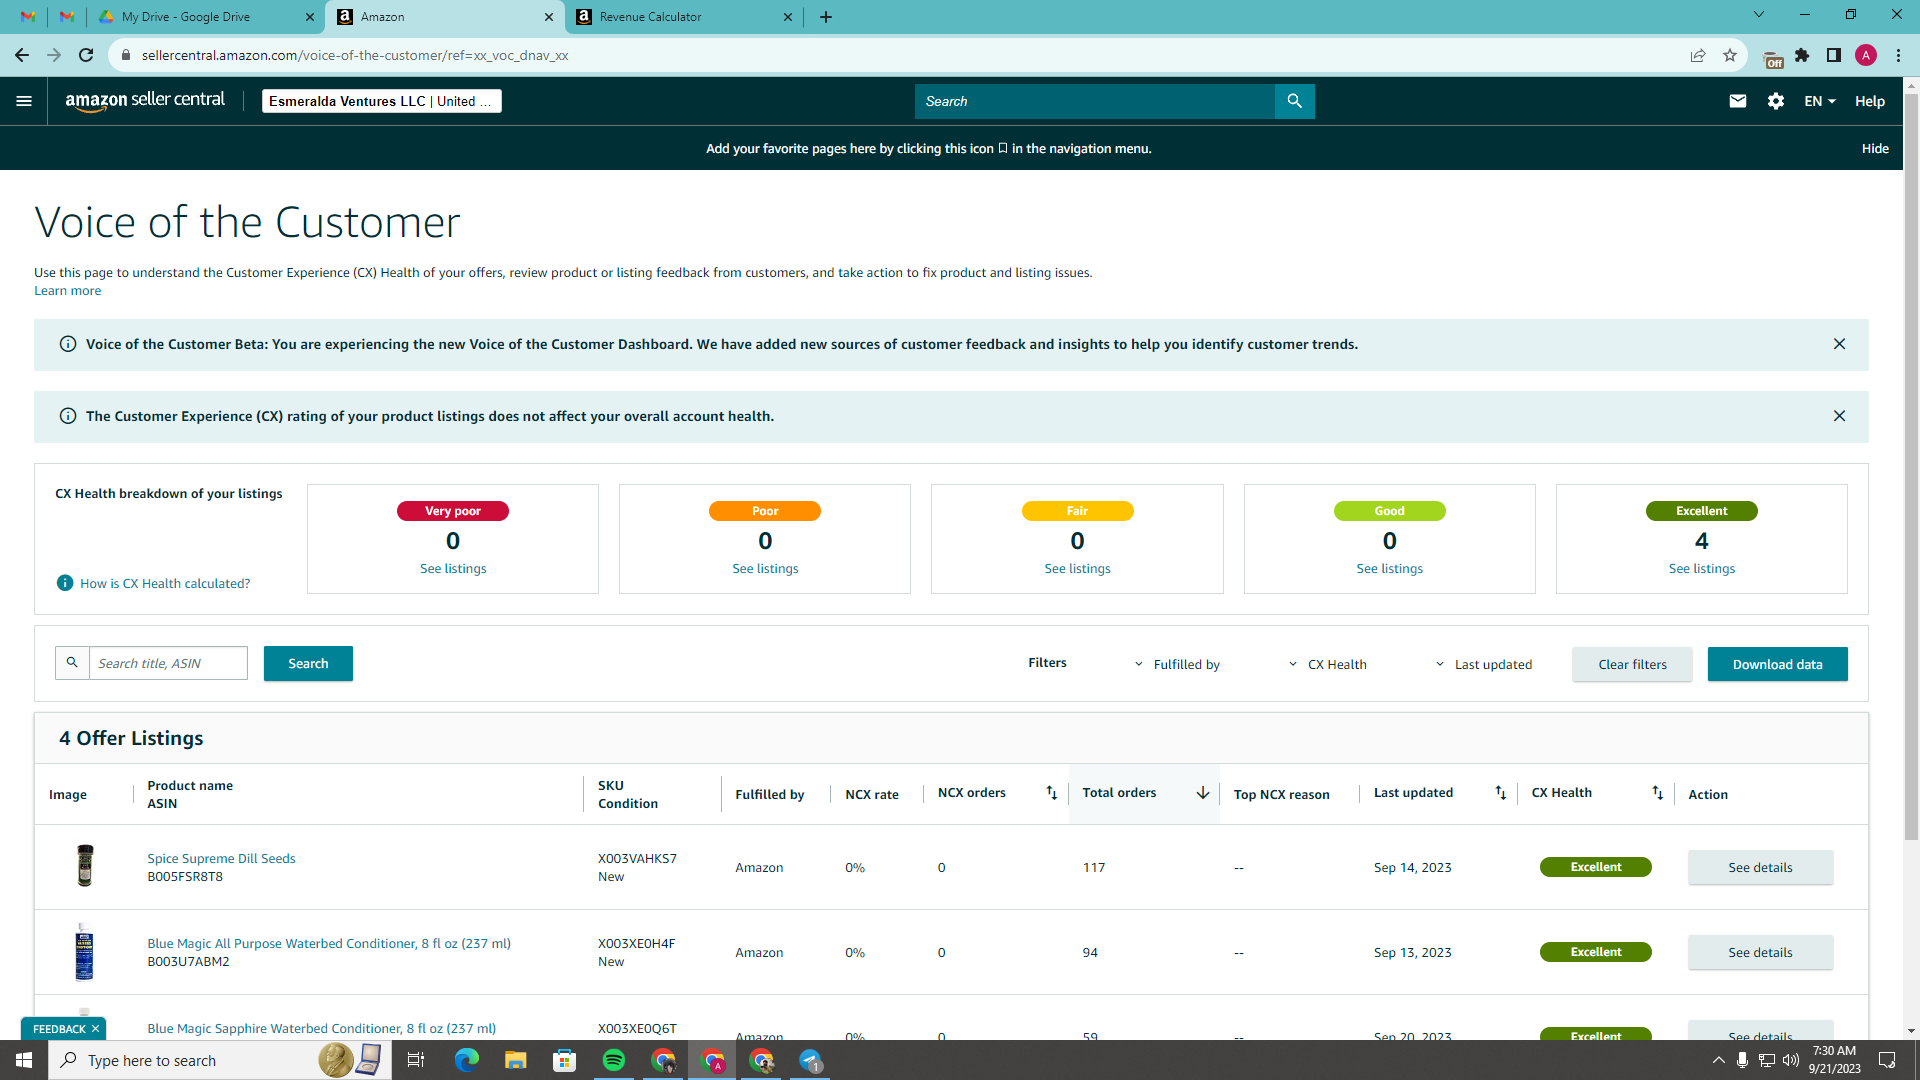Viewport: 1920px width, 1080px height.
Task: Click the Spice Supreme Dill Seeds product thumbnail
Action: 85,866
